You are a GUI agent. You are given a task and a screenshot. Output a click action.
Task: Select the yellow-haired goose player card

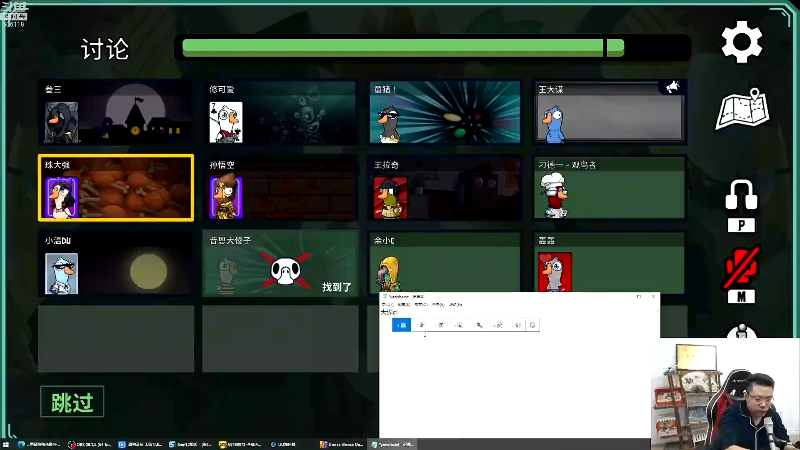(445, 262)
